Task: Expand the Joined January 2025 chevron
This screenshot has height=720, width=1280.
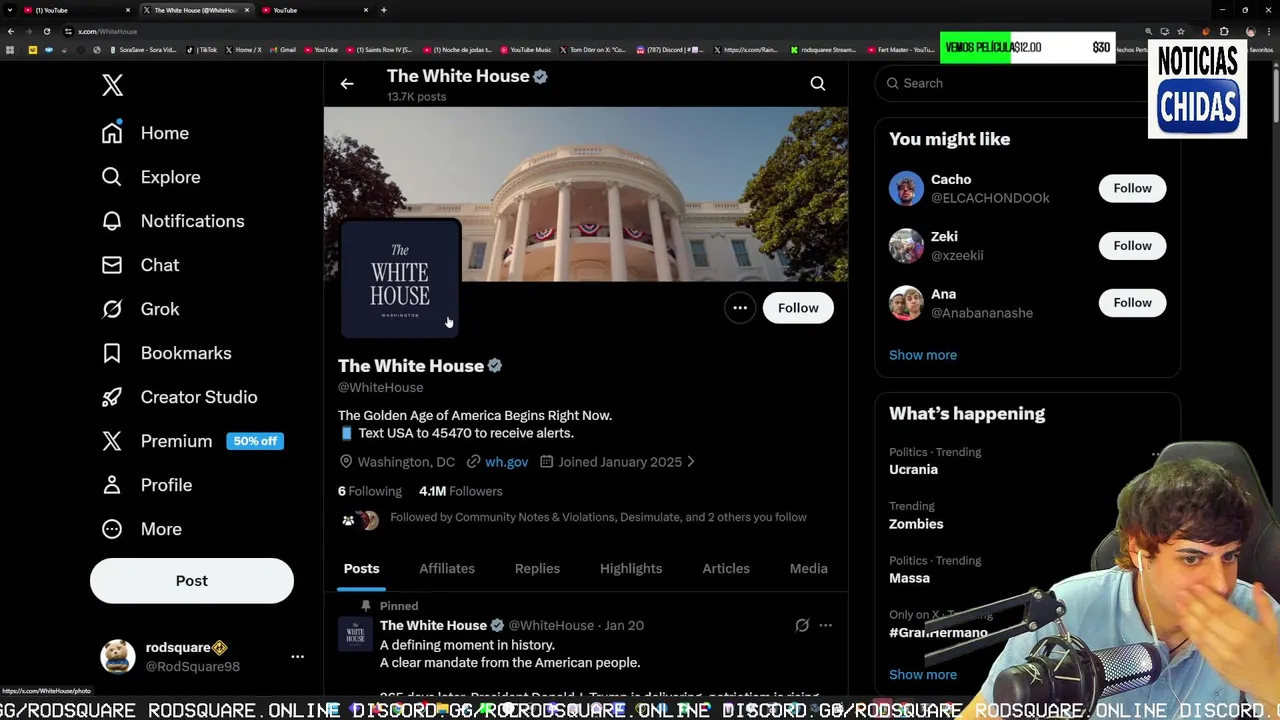Action: [x=691, y=462]
